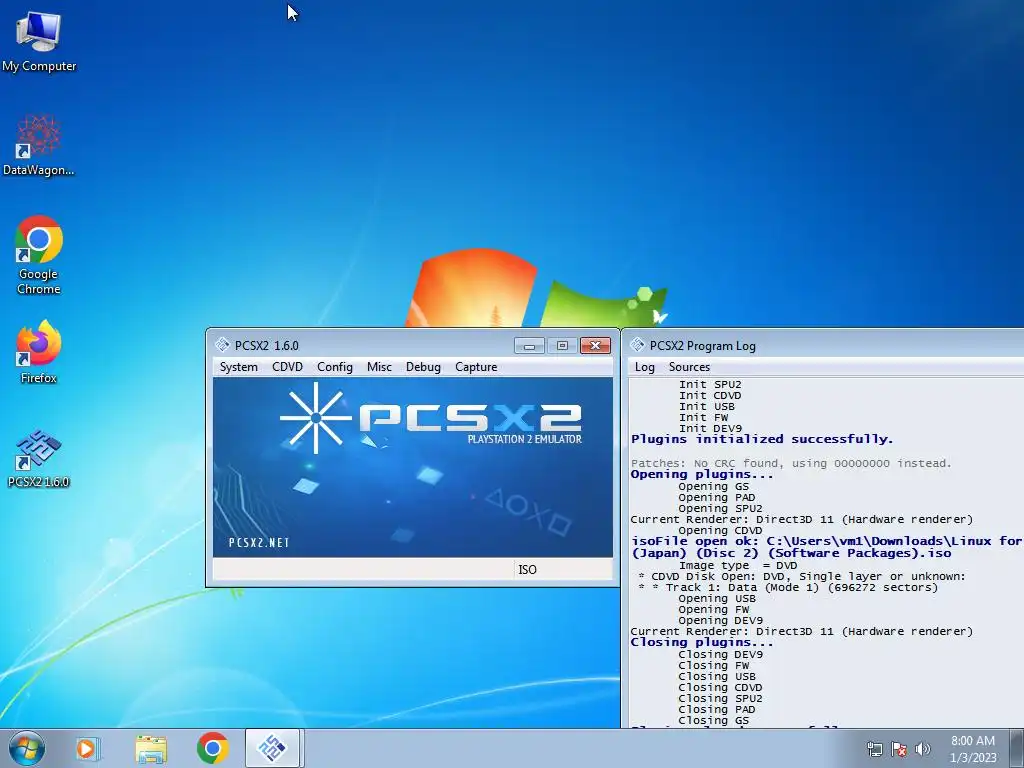Click the volume speaker tray icon
This screenshot has height=768, width=1024.
tap(922, 749)
